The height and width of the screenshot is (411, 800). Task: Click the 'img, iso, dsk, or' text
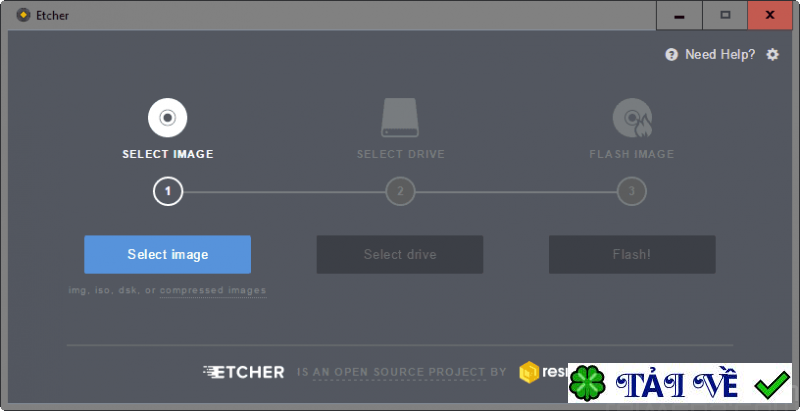coord(112,291)
